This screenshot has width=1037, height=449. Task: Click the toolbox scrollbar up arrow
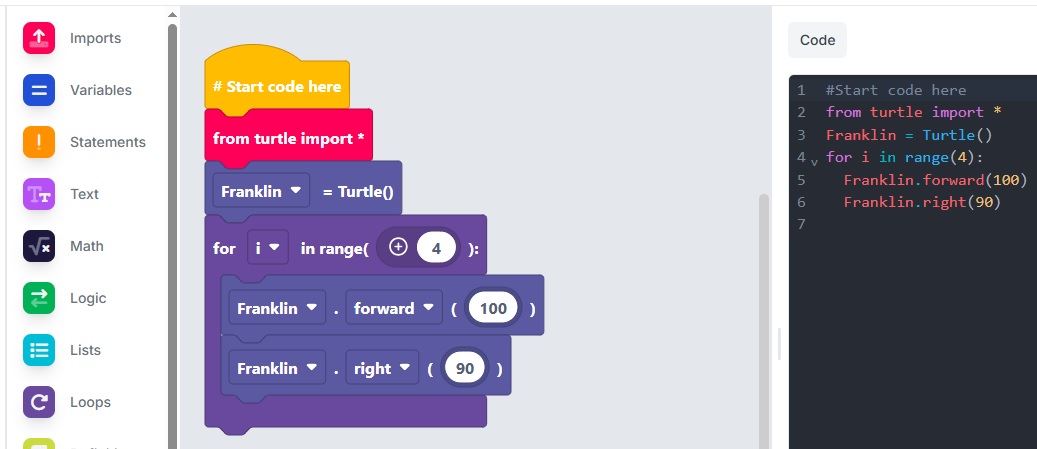[x=172, y=15]
